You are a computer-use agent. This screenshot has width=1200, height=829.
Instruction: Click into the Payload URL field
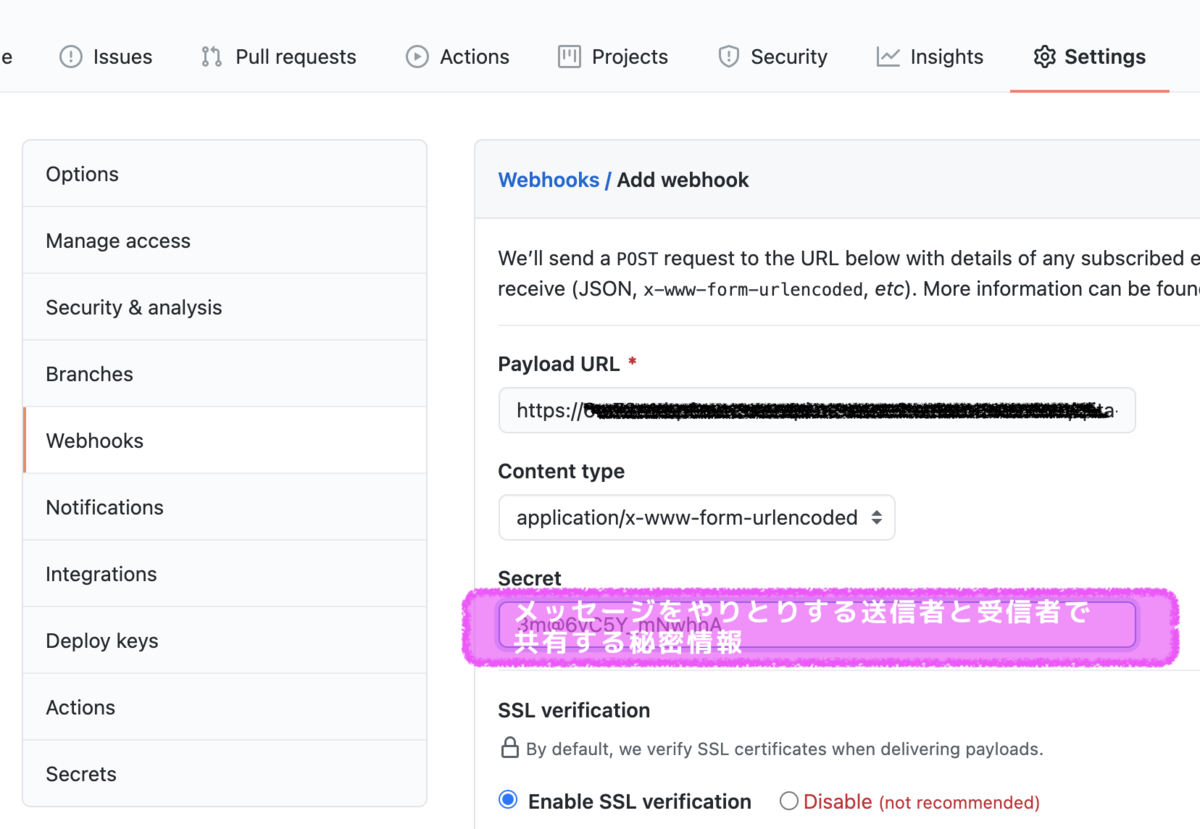pyautogui.click(x=817, y=410)
